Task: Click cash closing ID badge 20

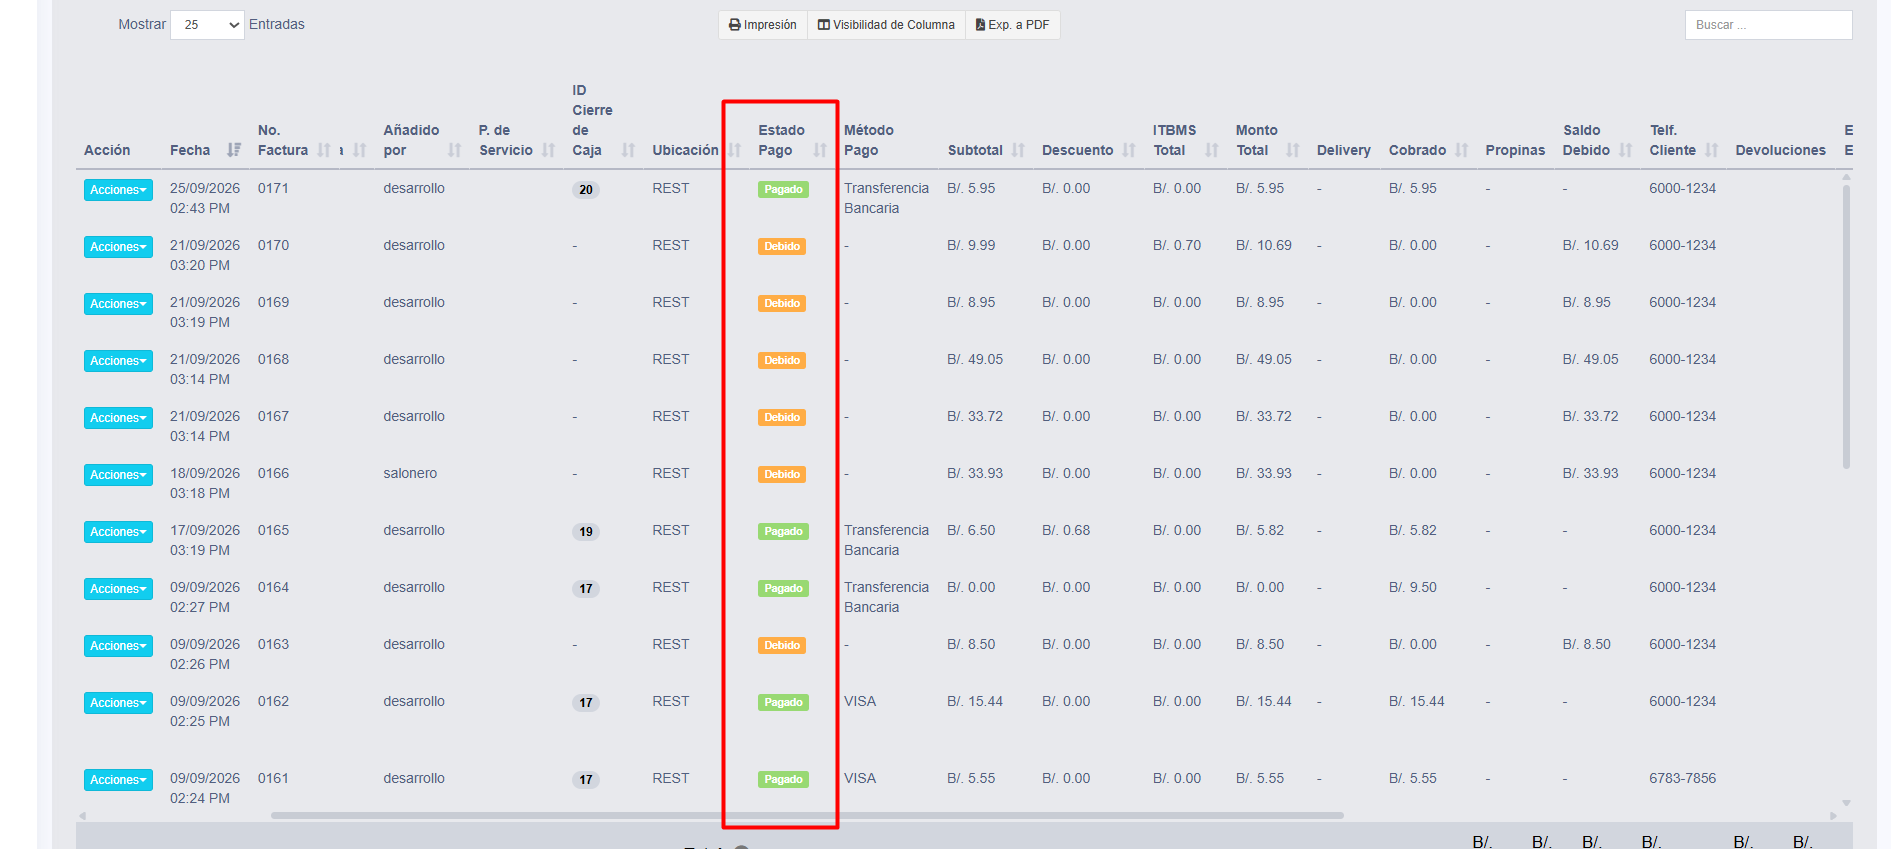Action: [586, 189]
